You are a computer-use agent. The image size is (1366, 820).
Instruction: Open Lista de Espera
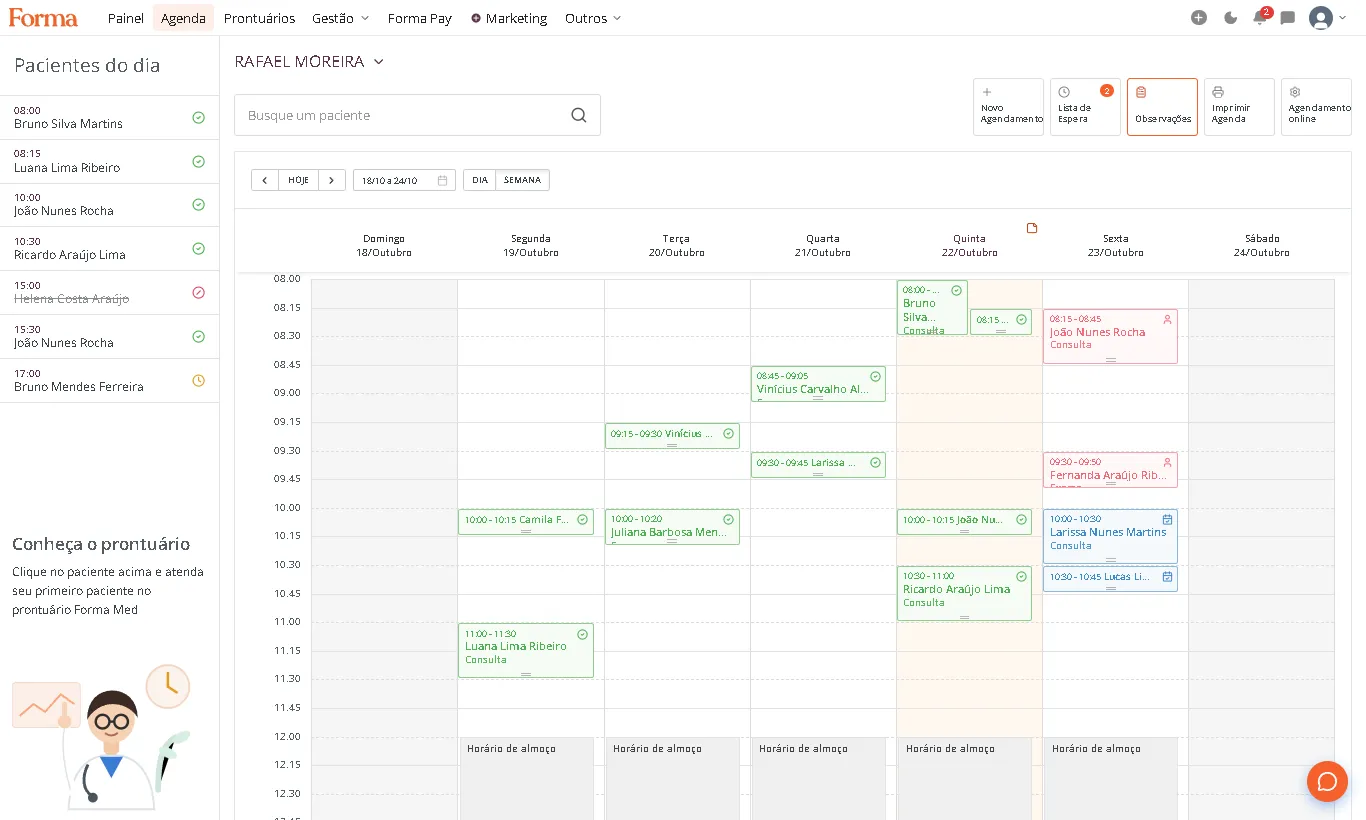[x=1085, y=107]
